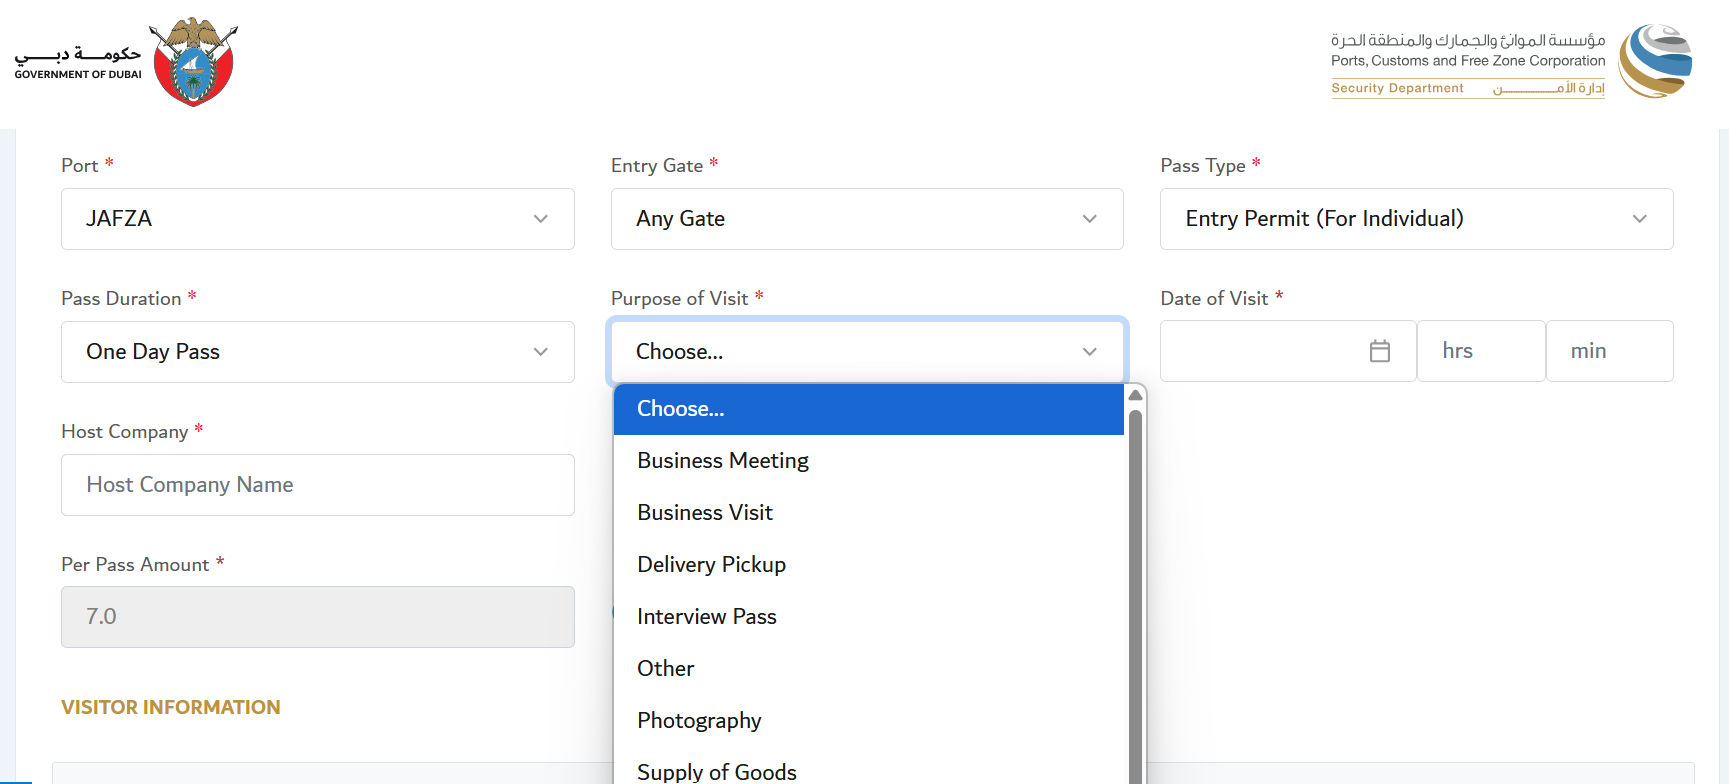Click the Ports, Customs and Free Zone Corporation logo
The image size is (1729, 784).
click(x=1510, y=62)
